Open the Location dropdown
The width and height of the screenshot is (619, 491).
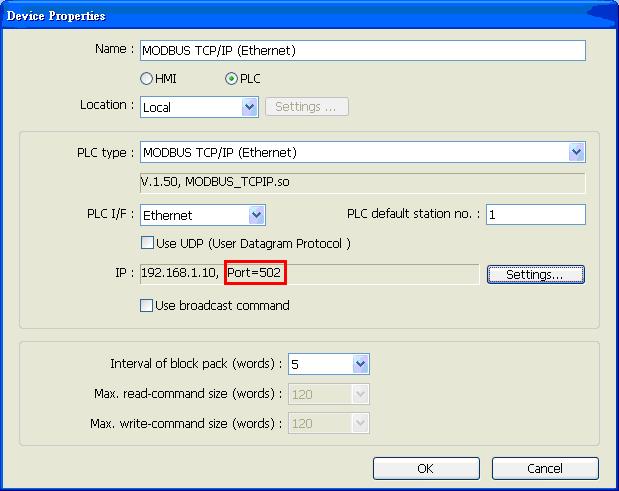tap(199, 107)
